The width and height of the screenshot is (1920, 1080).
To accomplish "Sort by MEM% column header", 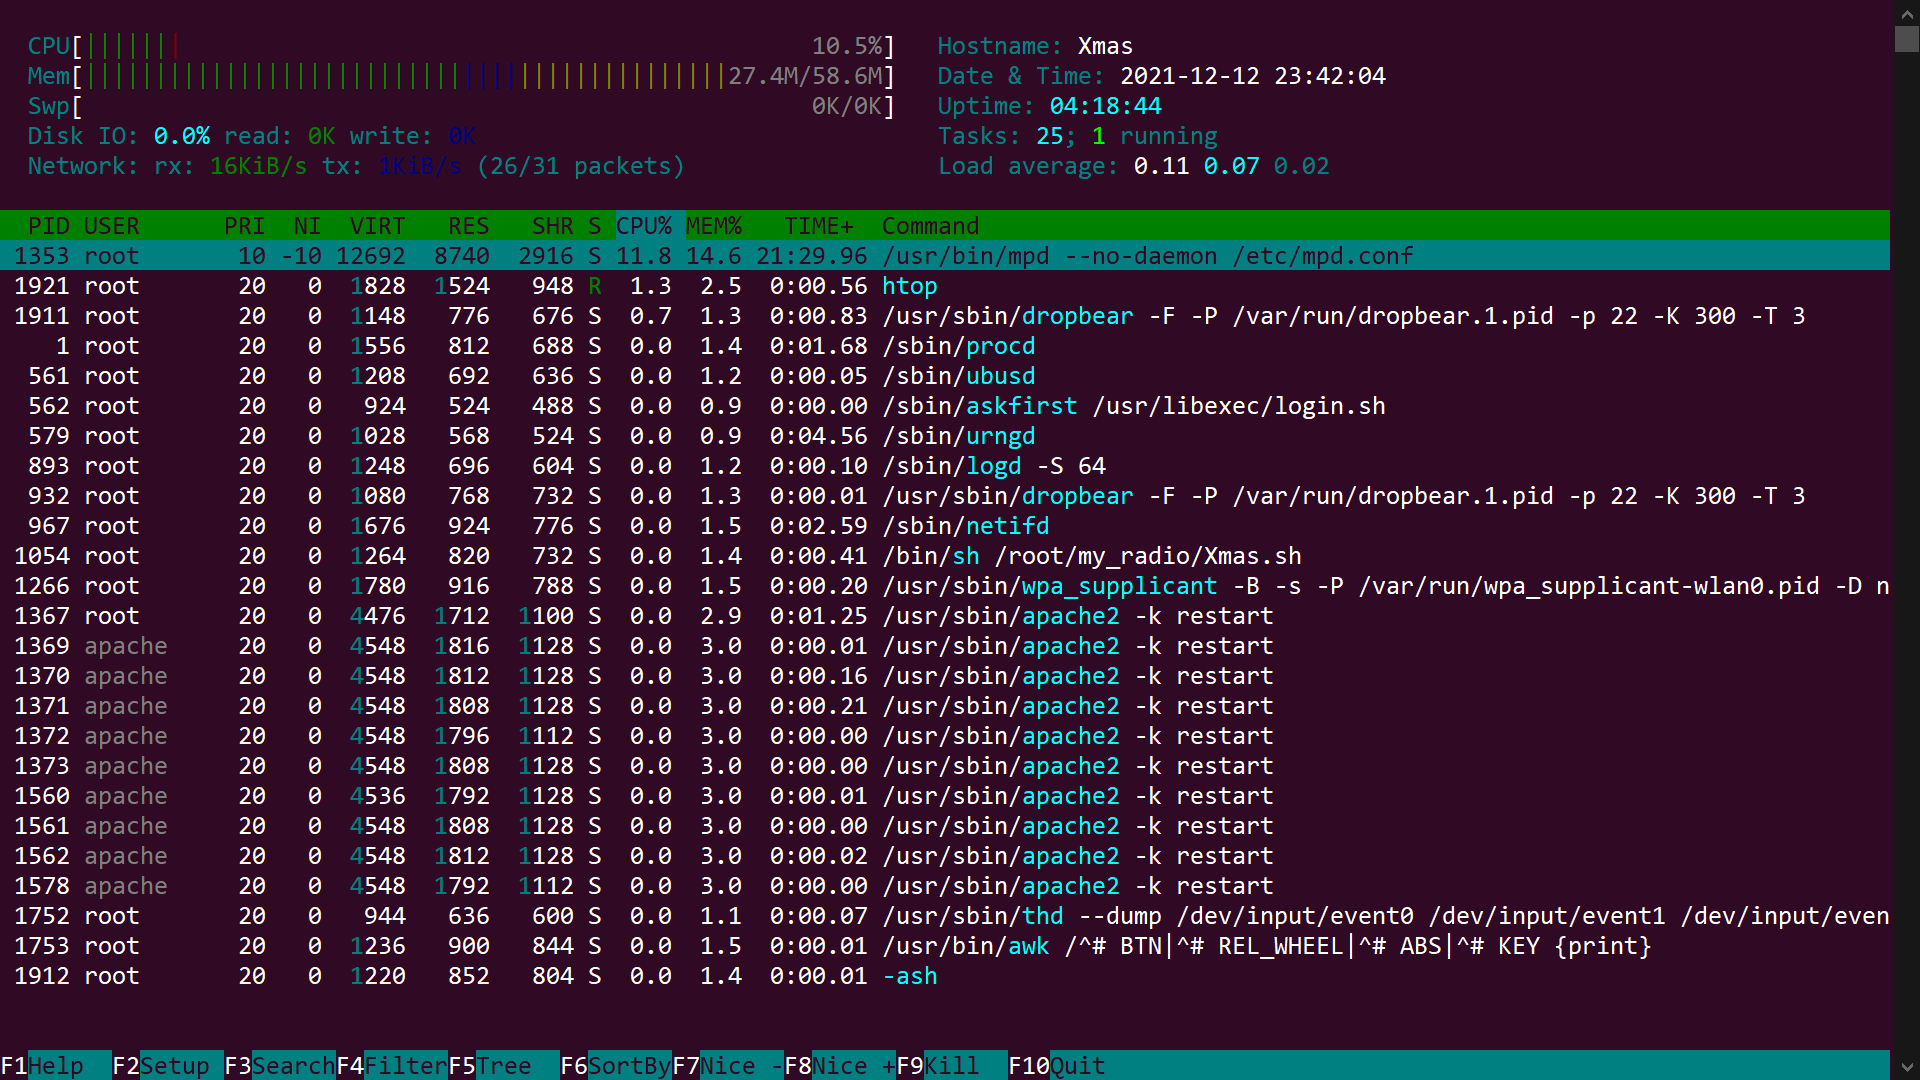I will point(713,226).
